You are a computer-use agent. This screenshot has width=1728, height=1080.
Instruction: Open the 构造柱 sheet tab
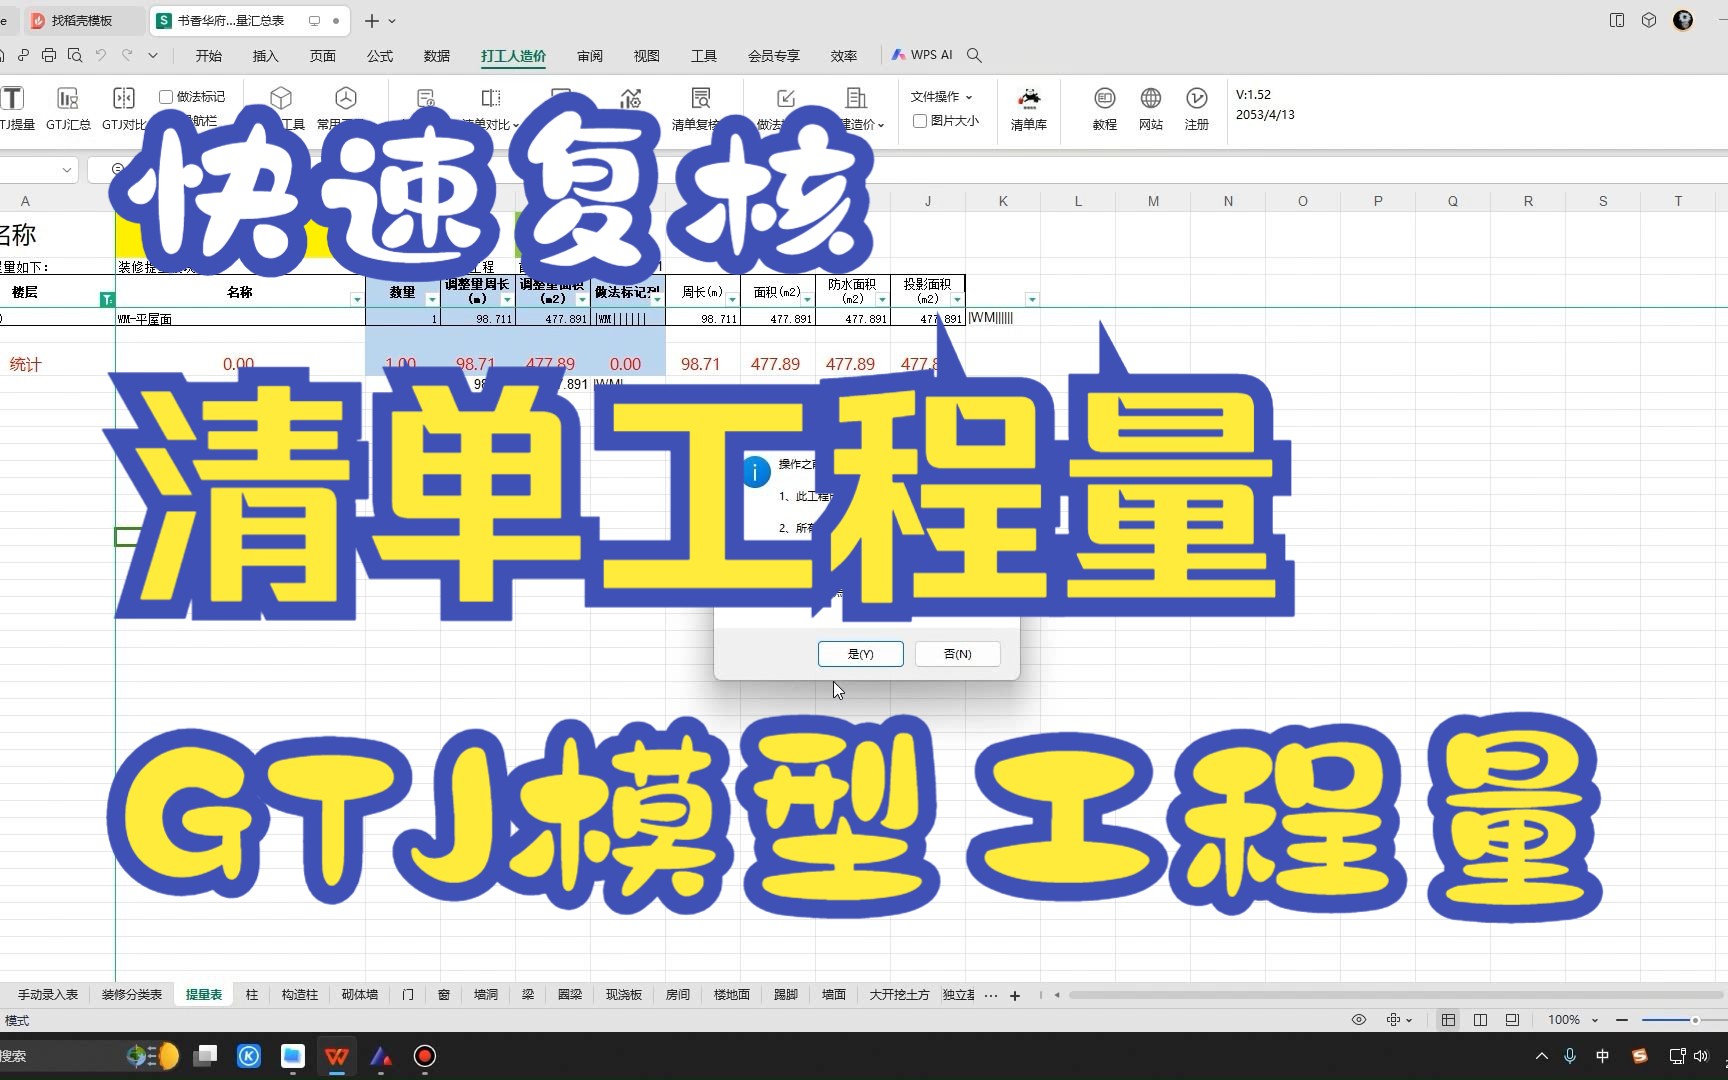tap(299, 994)
